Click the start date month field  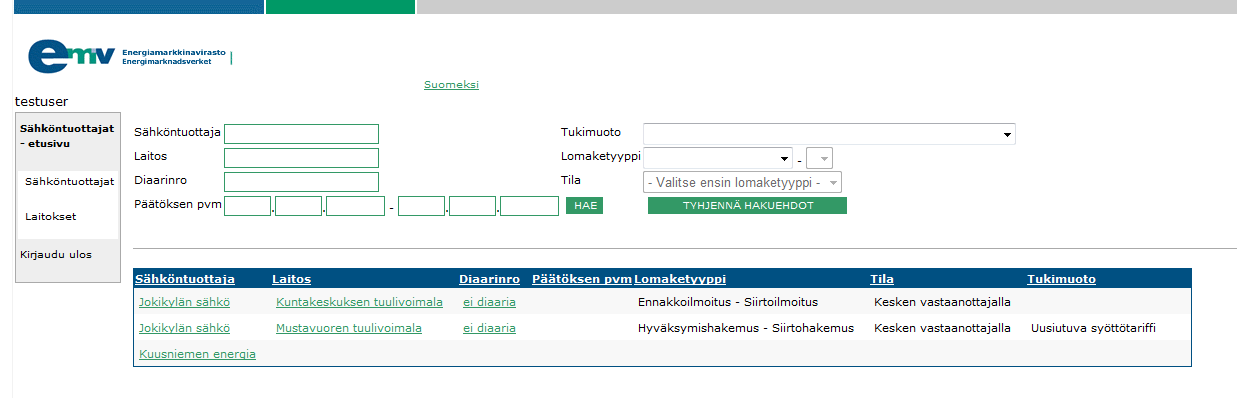tap(298, 206)
